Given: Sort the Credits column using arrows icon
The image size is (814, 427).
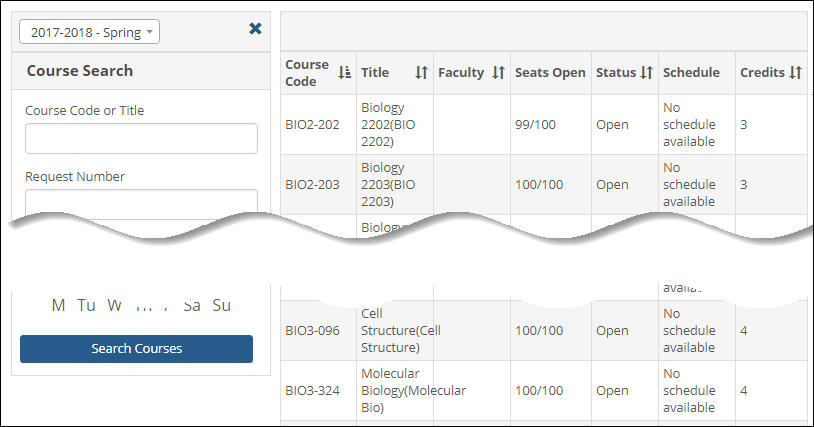Looking at the screenshot, I should click(x=796, y=73).
